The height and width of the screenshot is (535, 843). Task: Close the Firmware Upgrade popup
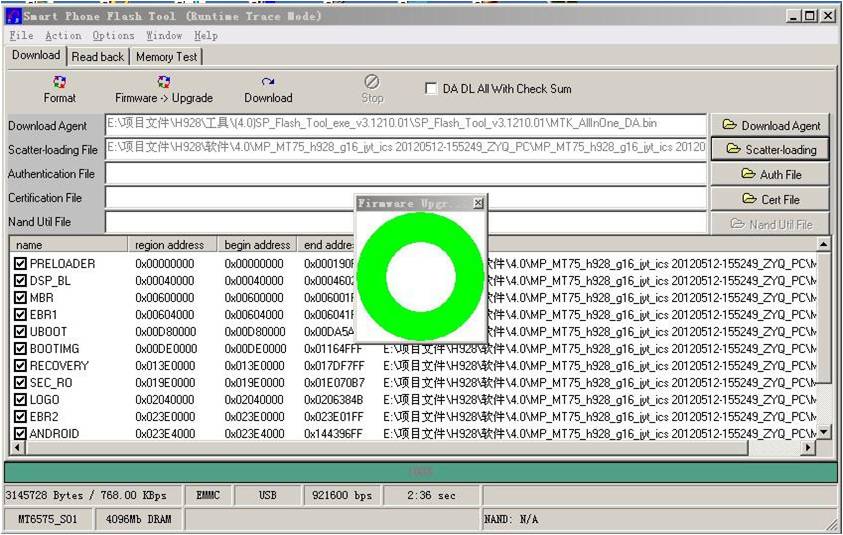tap(478, 203)
